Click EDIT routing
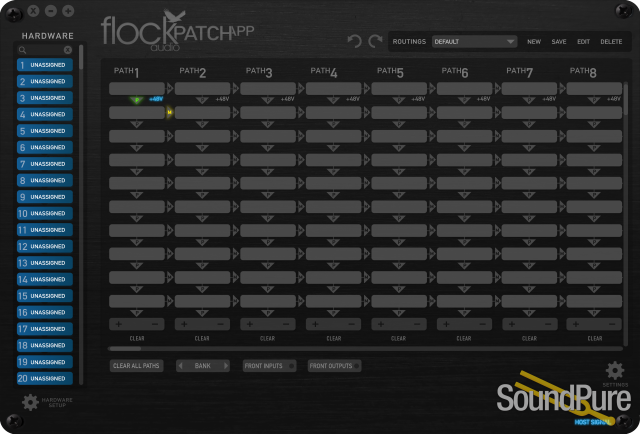This screenshot has height=434, width=640. tap(583, 42)
